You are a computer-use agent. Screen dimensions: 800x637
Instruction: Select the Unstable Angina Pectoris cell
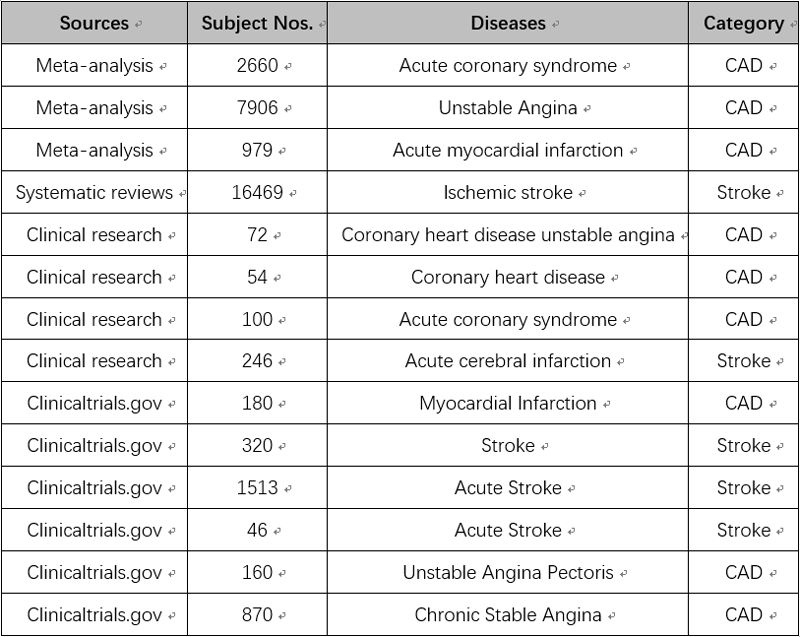coord(508,572)
